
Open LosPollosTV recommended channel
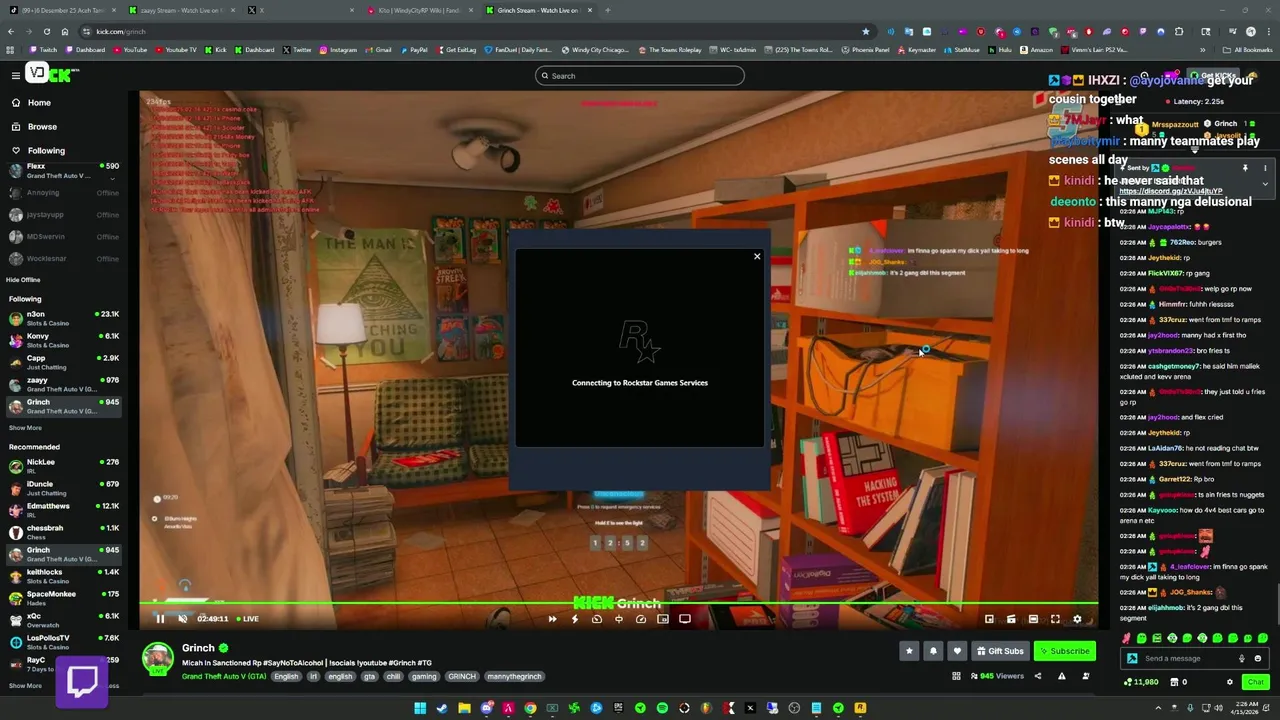point(62,642)
